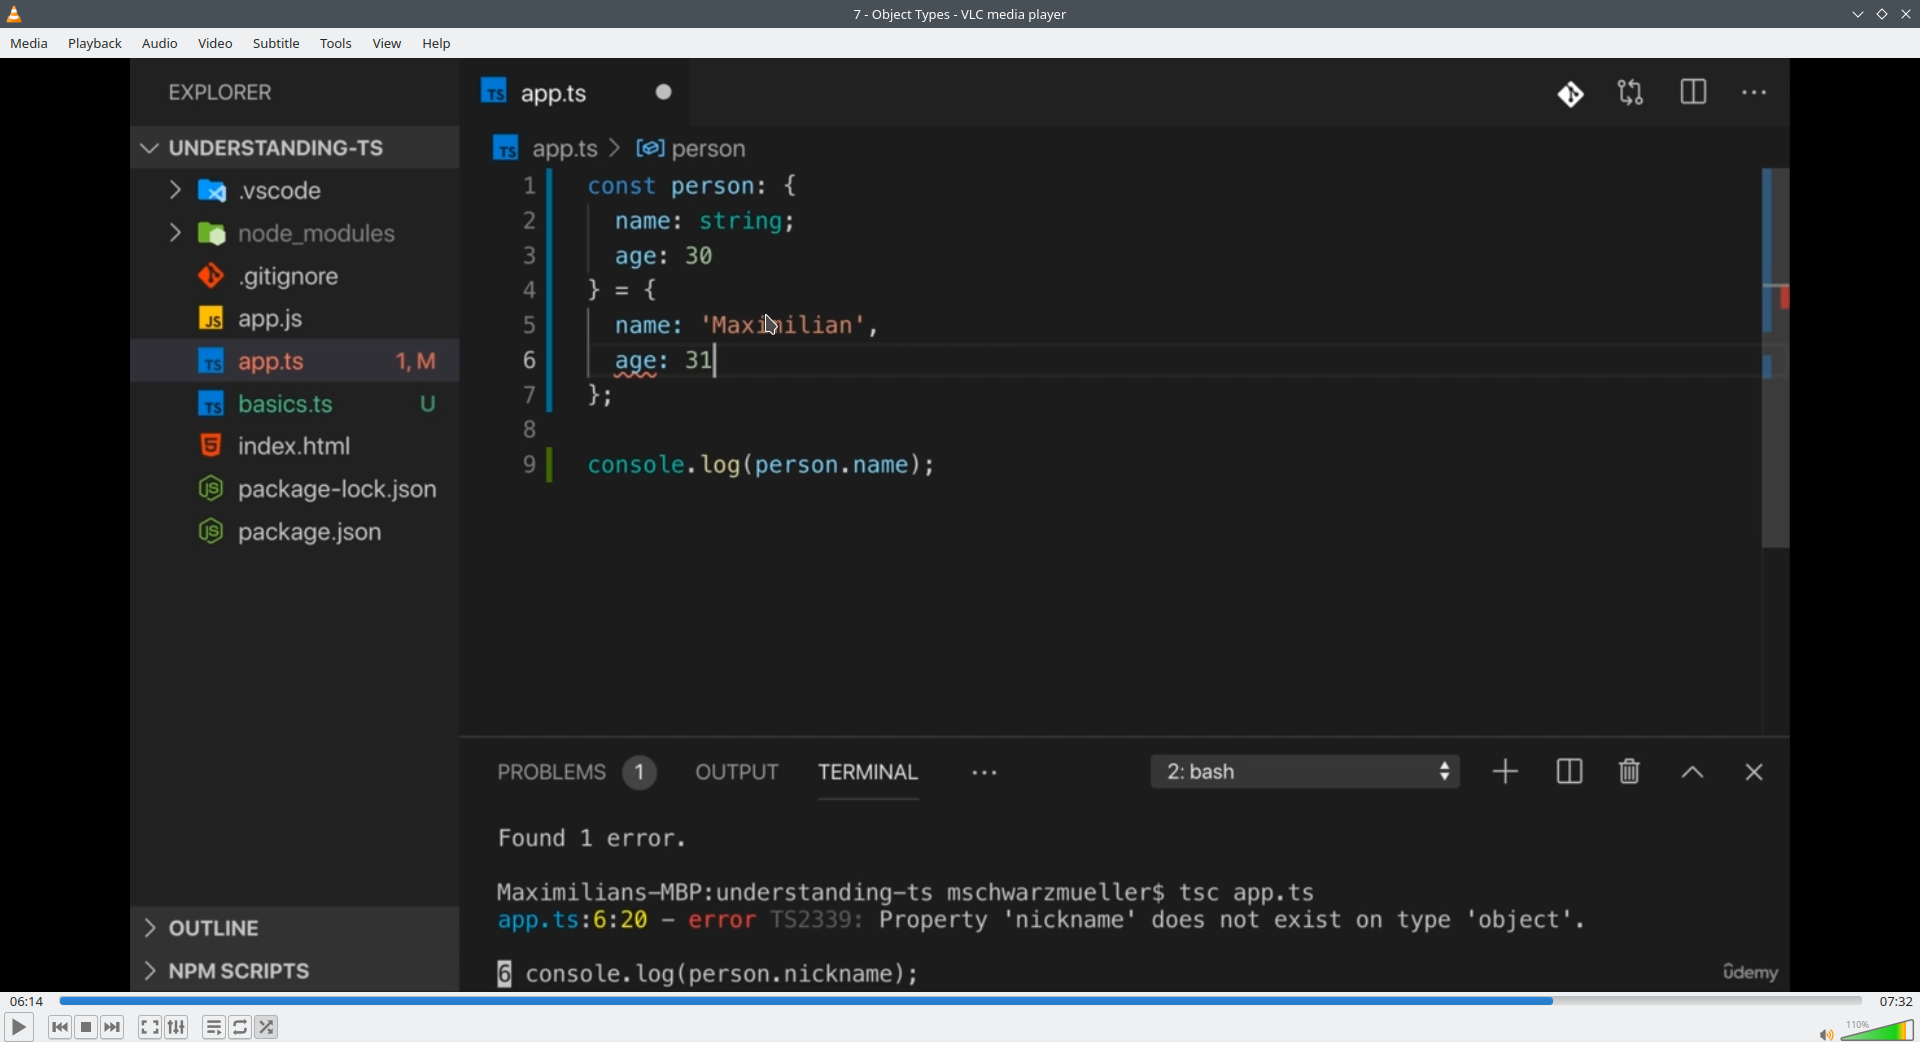Click the Play button in VLC controls
Screen dimensions: 1920x1042
point(18,1027)
